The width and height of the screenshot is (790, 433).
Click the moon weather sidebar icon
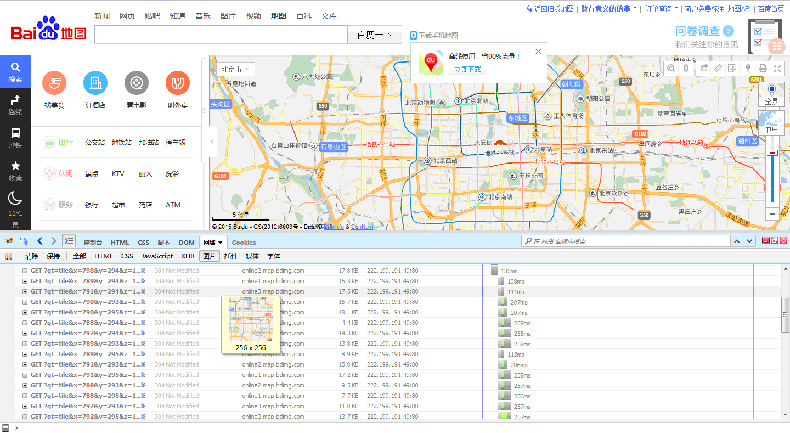(x=15, y=199)
